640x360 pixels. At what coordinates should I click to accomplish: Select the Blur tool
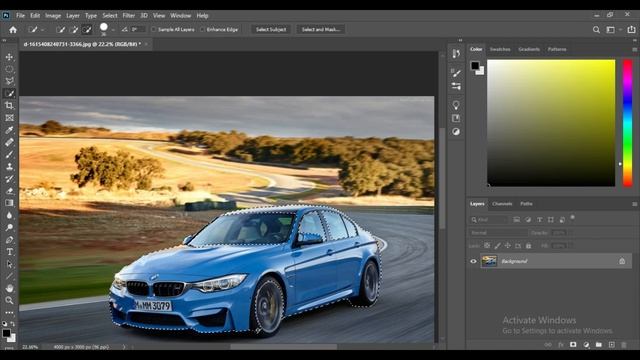click(x=9, y=215)
